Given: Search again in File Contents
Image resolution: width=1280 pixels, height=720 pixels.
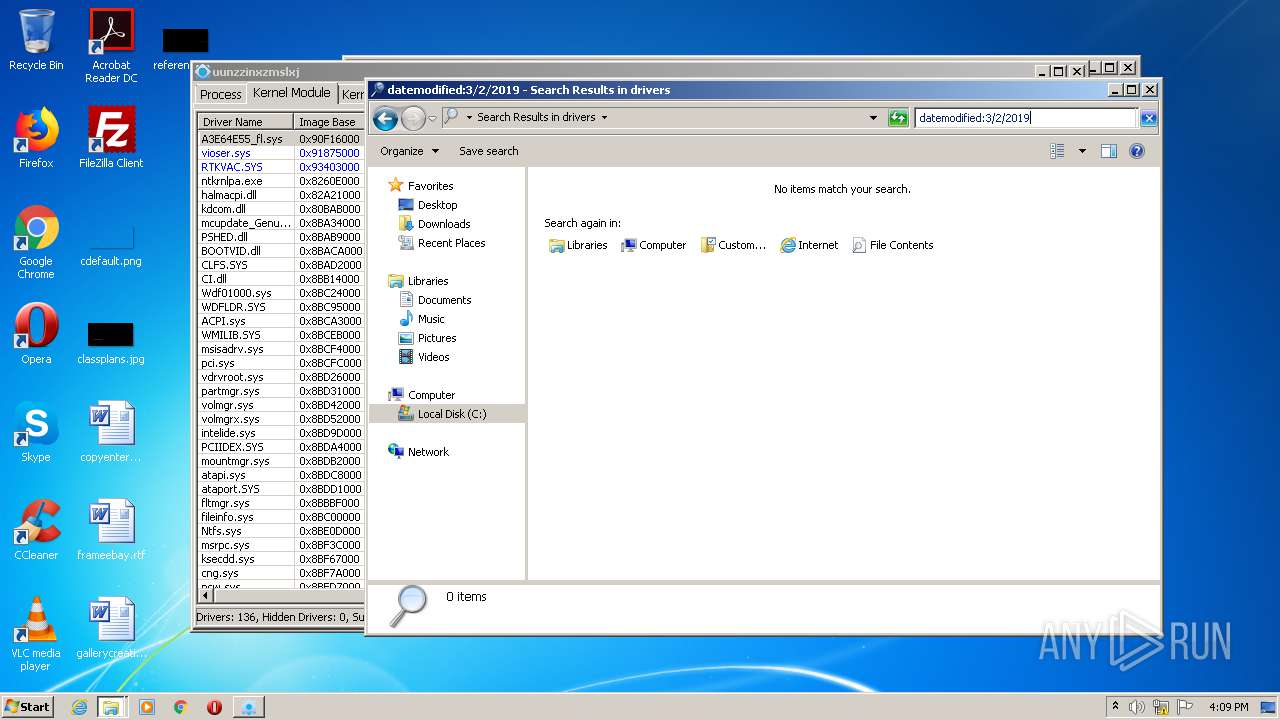Looking at the screenshot, I should coord(893,245).
